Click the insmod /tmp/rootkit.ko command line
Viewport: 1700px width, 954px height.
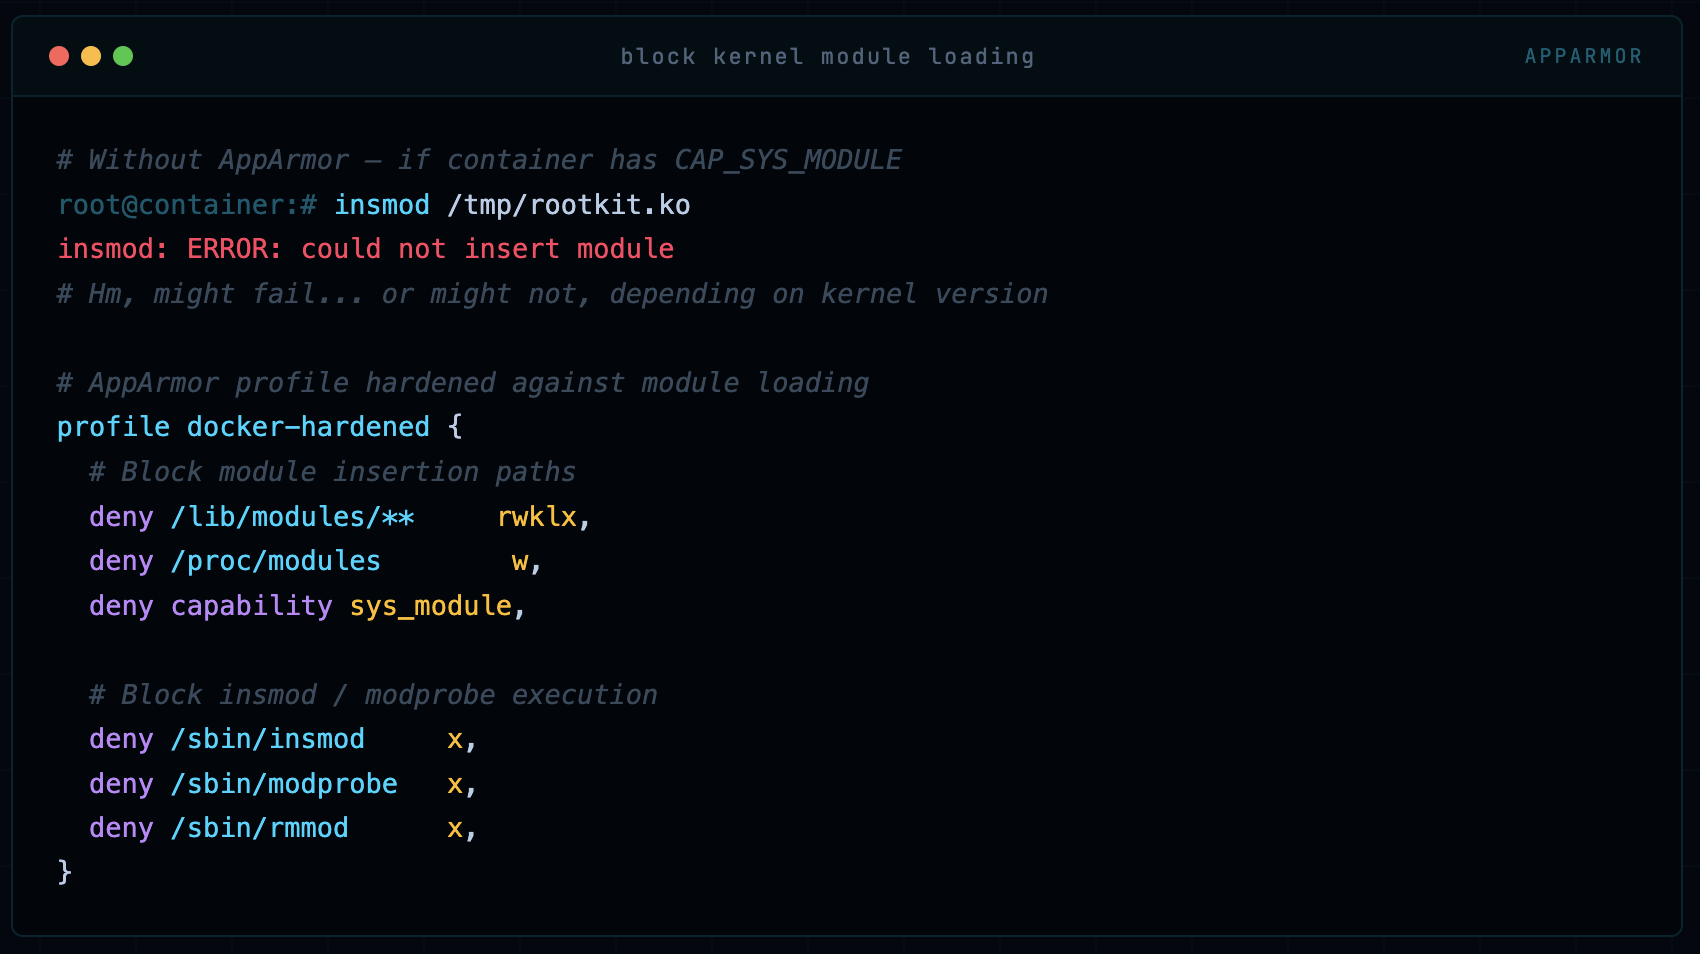(512, 204)
